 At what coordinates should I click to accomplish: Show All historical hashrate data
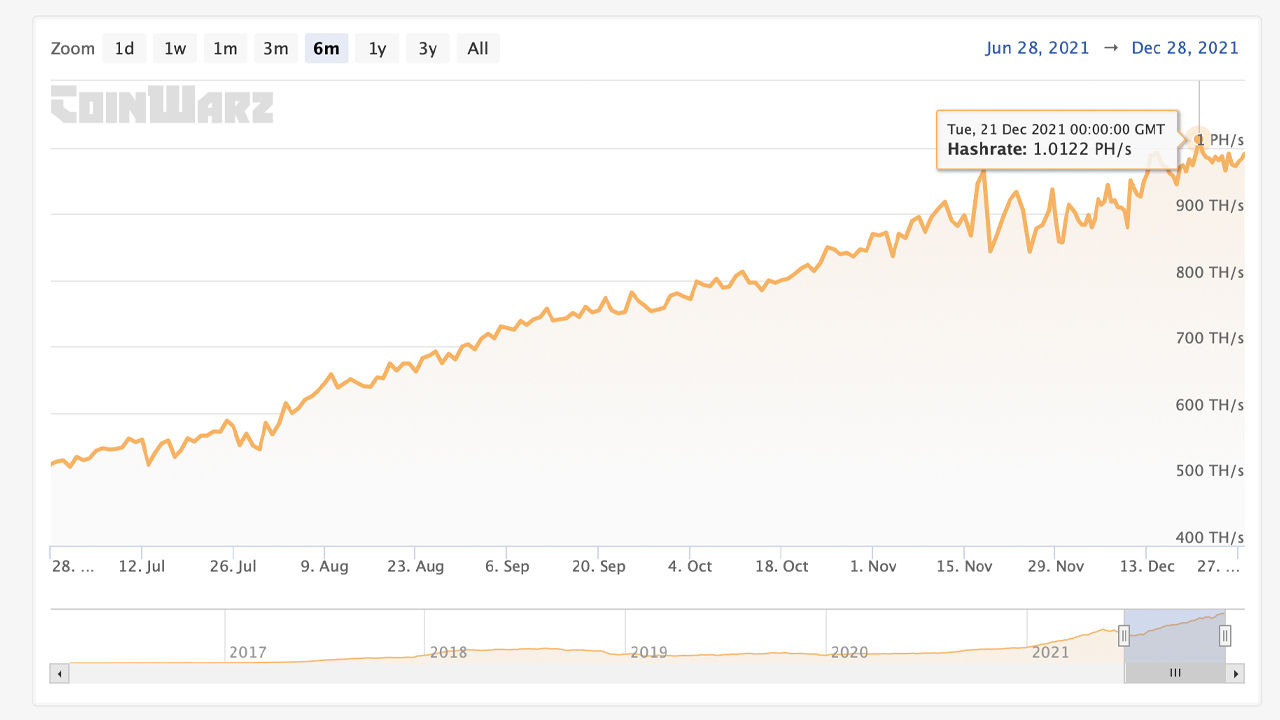pyautogui.click(x=478, y=47)
